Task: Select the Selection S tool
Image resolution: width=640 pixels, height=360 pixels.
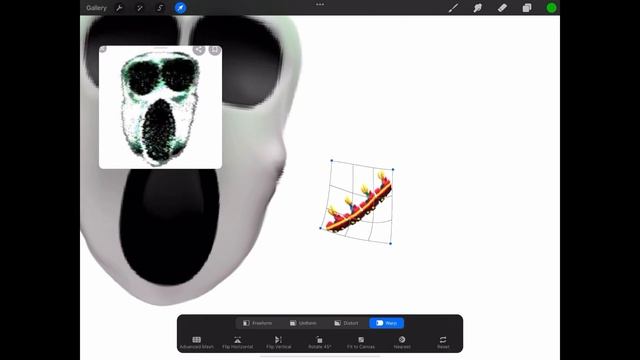Action: pyautogui.click(x=160, y=8)
